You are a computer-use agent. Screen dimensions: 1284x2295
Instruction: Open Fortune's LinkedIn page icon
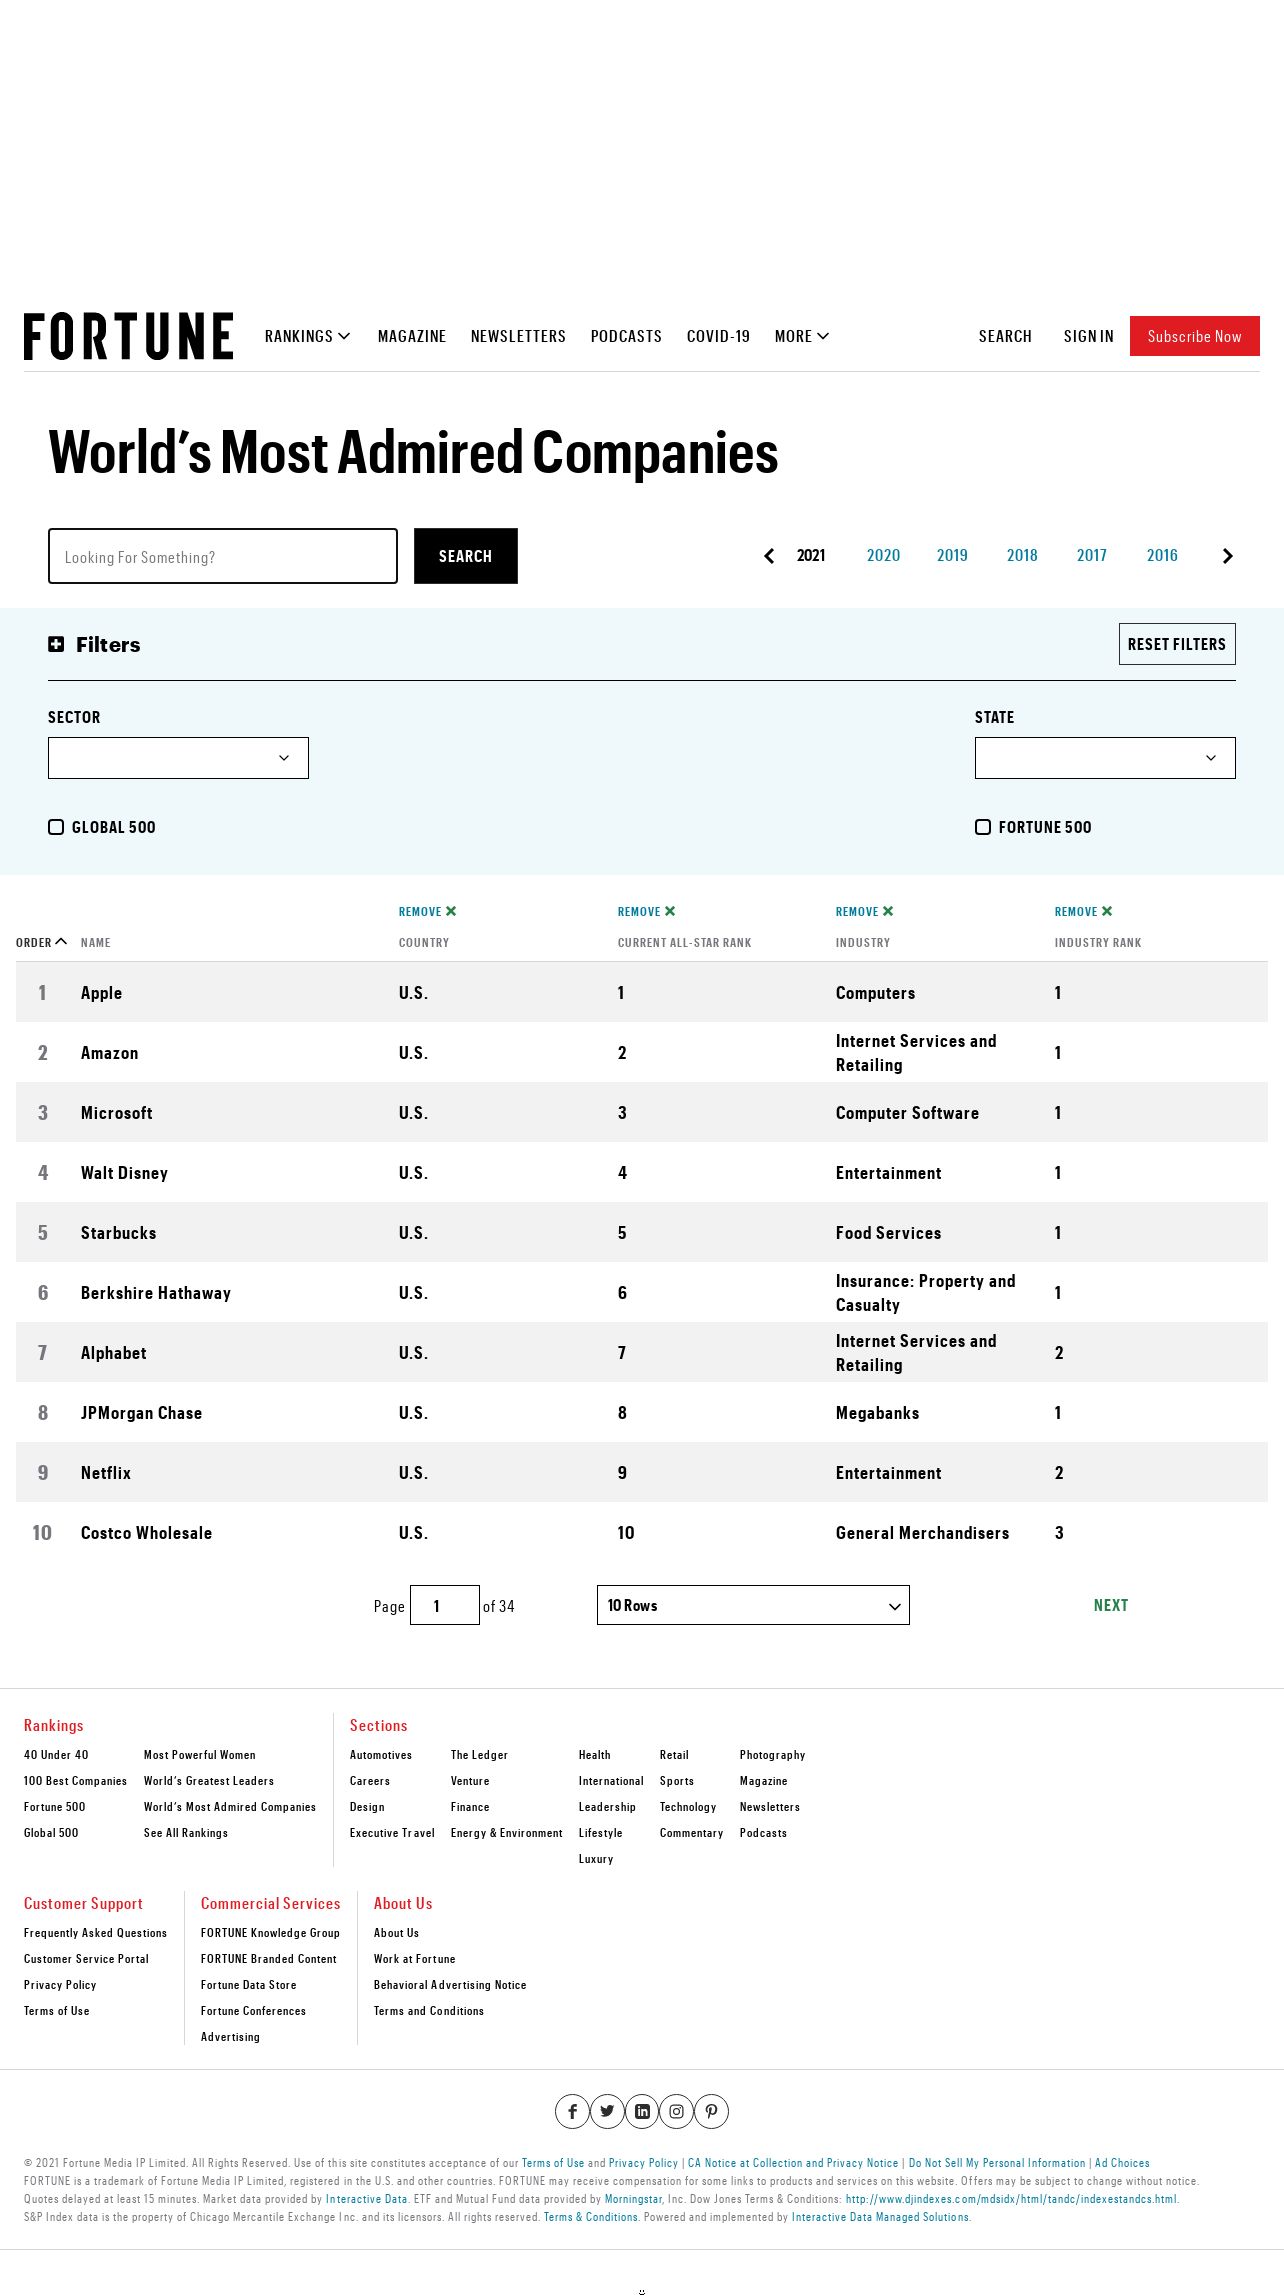642,2111
